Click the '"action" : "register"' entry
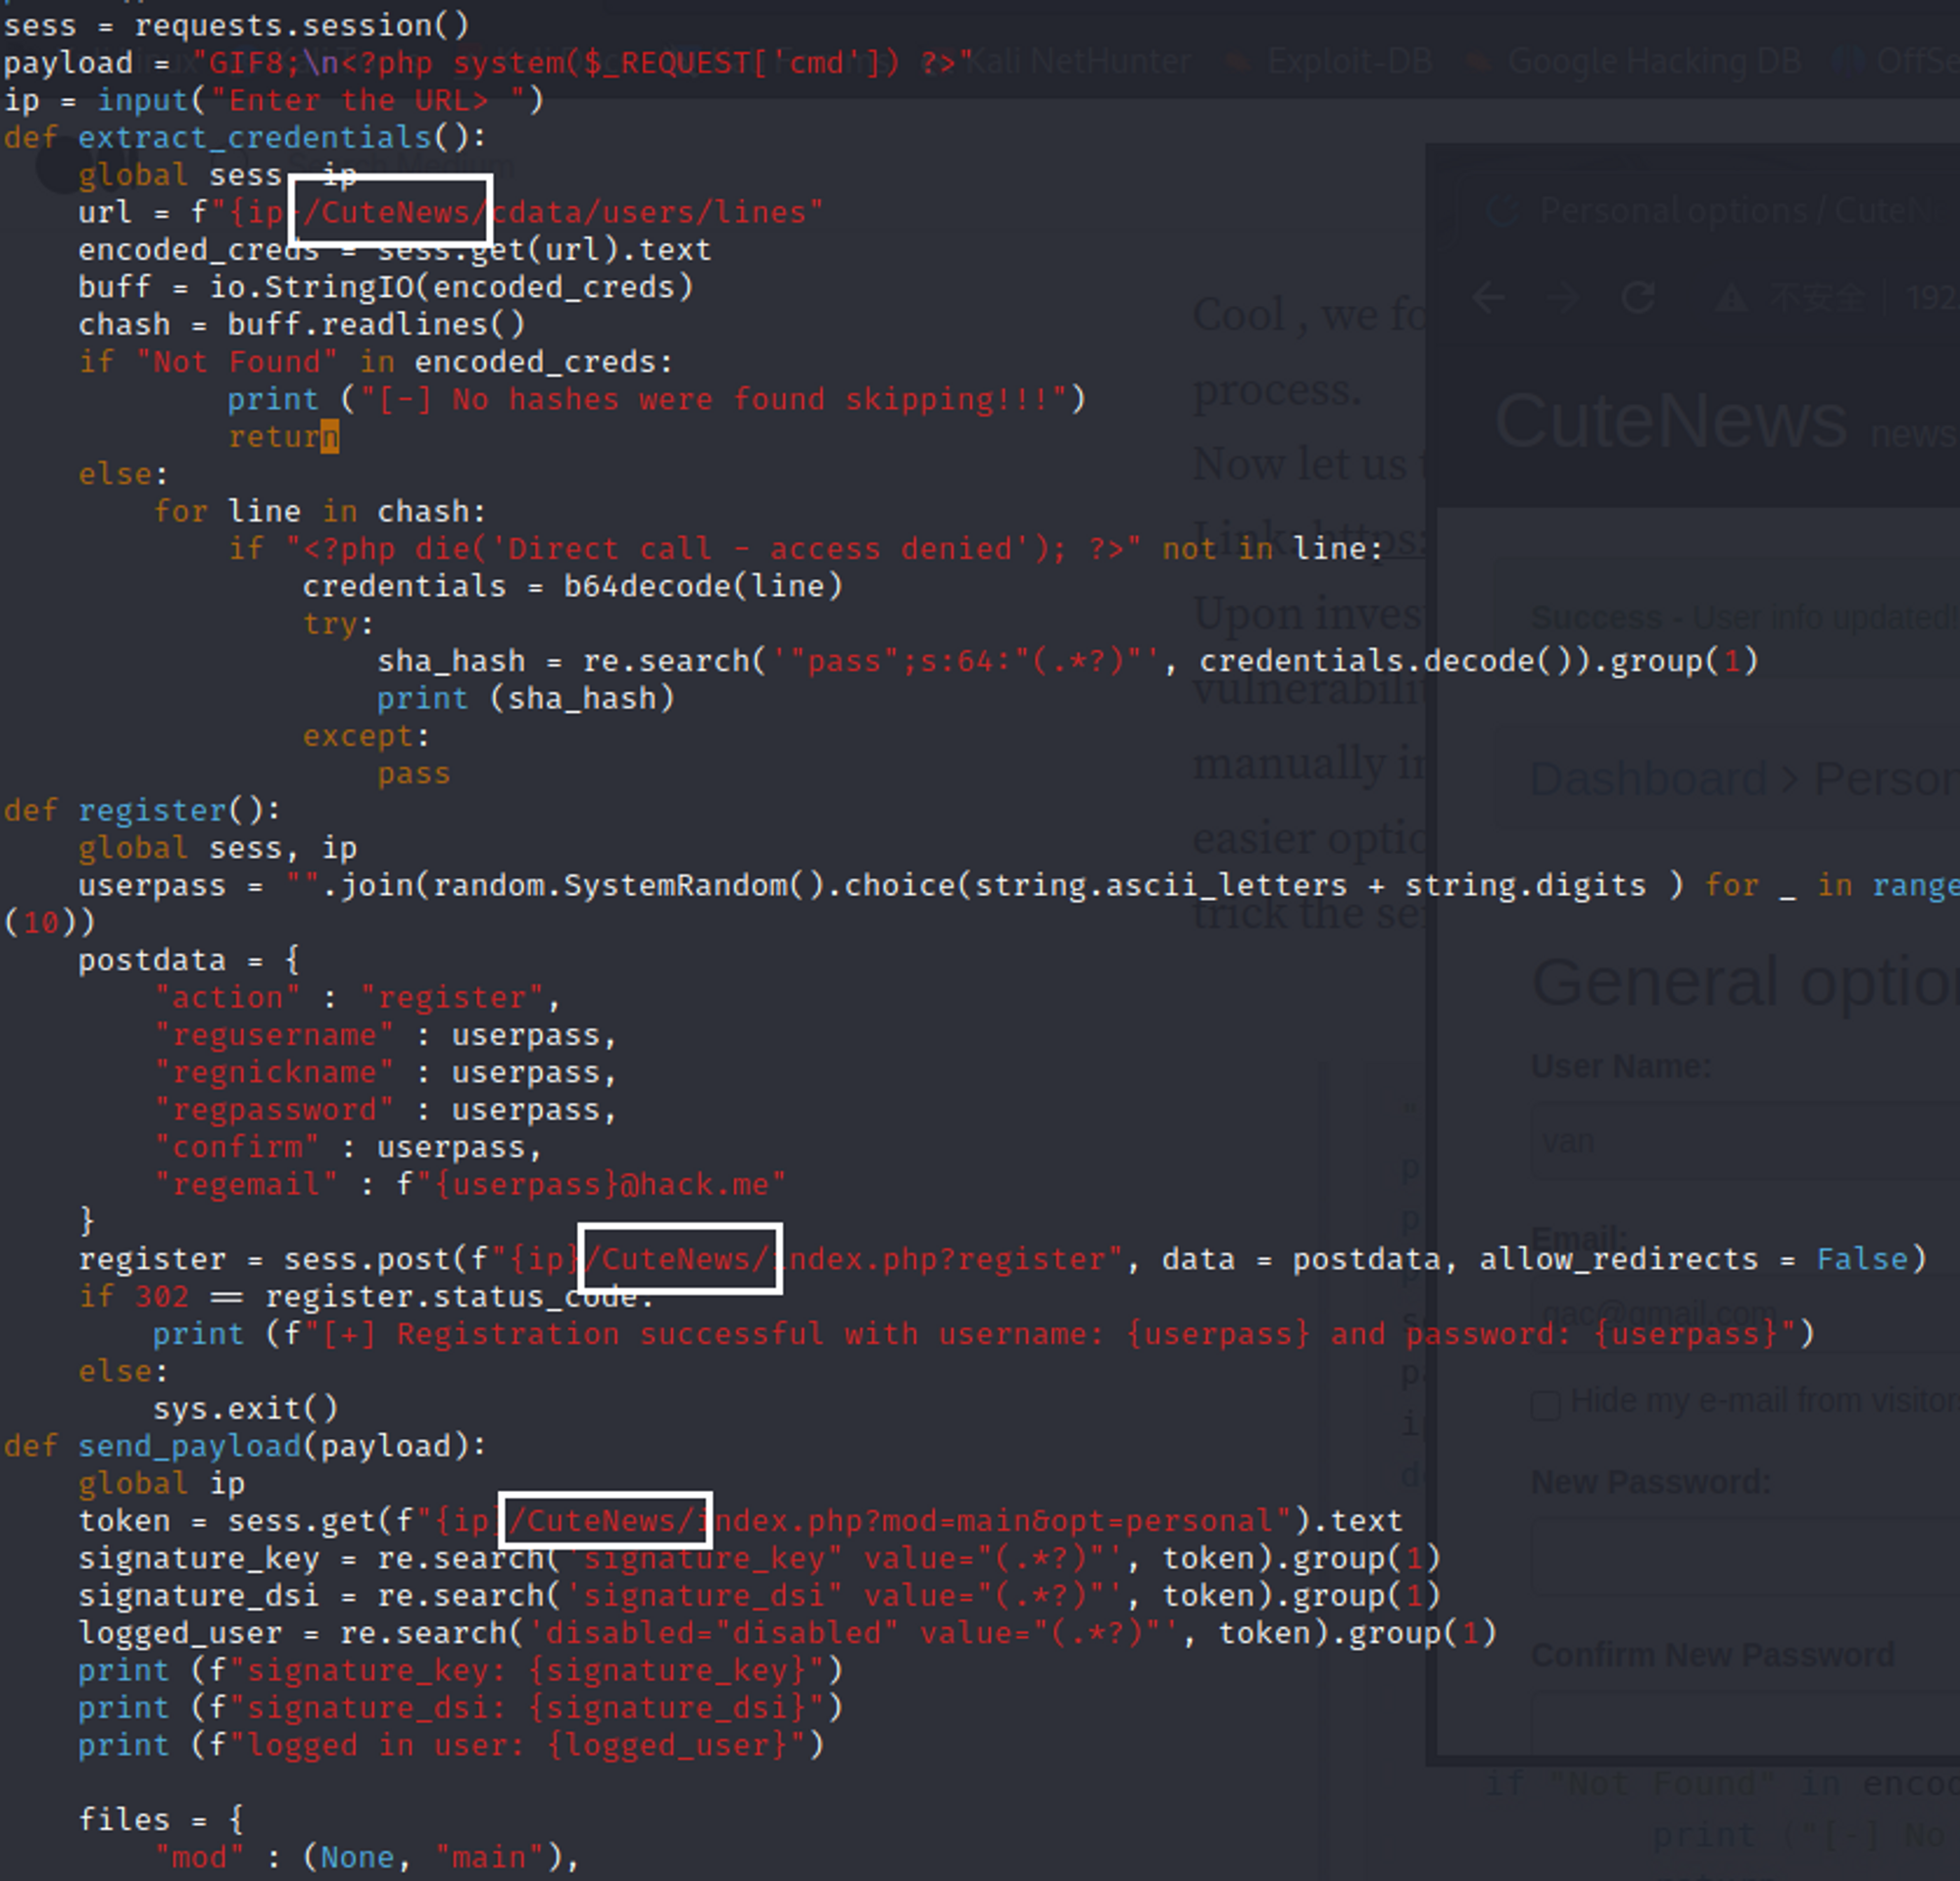The image size is (1960, 1881). click(x=357, y=998)
